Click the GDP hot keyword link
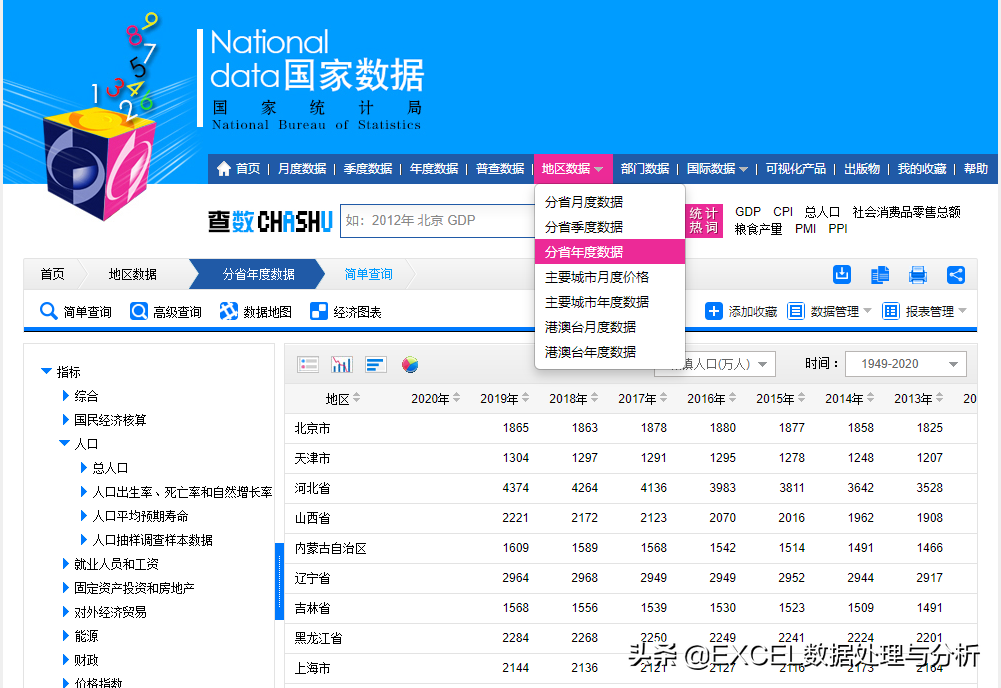The height and width of the screenshot is (688, 1001). [748, 211]
